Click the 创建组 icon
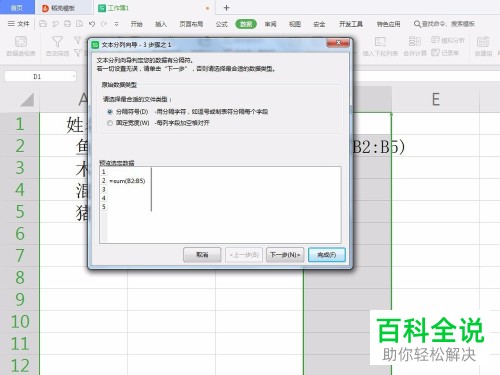Viewport: 500px width, 375px height. click(483, 46)
